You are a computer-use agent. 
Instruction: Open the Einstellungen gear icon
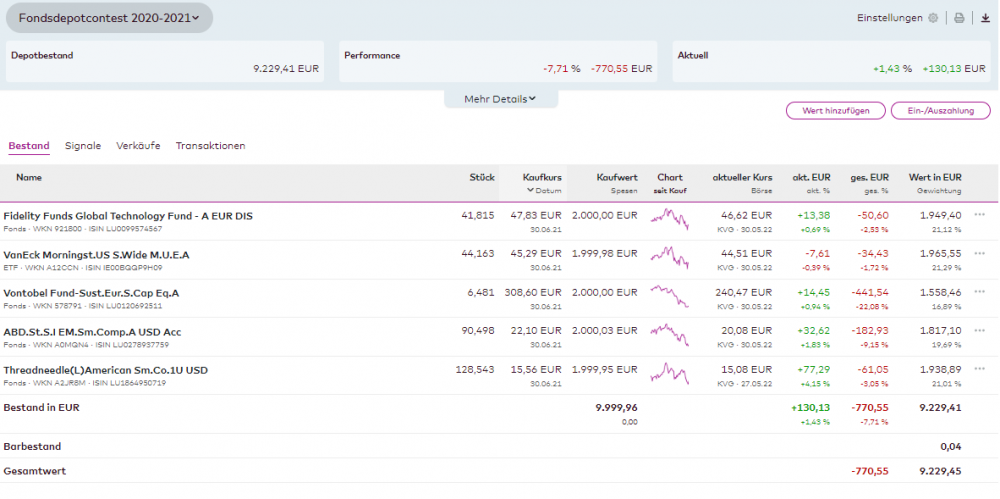[933, 18]
